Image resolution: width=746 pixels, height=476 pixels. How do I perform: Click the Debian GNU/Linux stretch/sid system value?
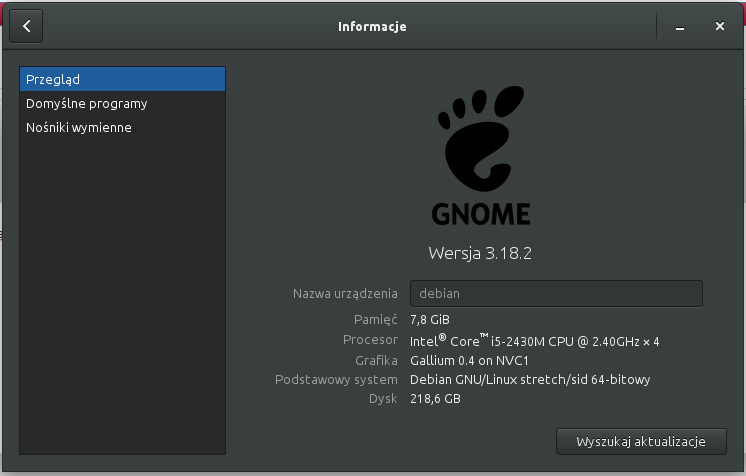coord(530,380)
